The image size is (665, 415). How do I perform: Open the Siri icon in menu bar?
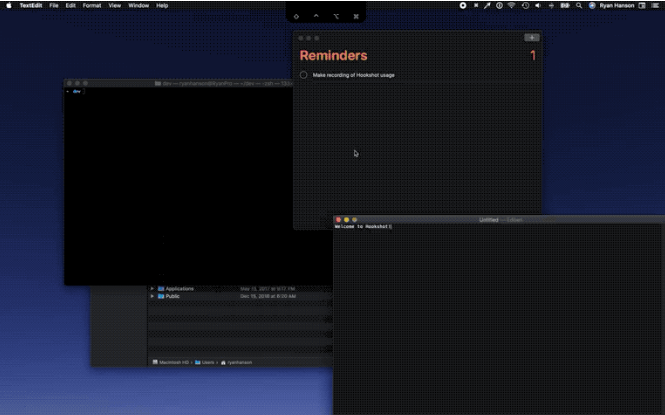click(592, 6)
